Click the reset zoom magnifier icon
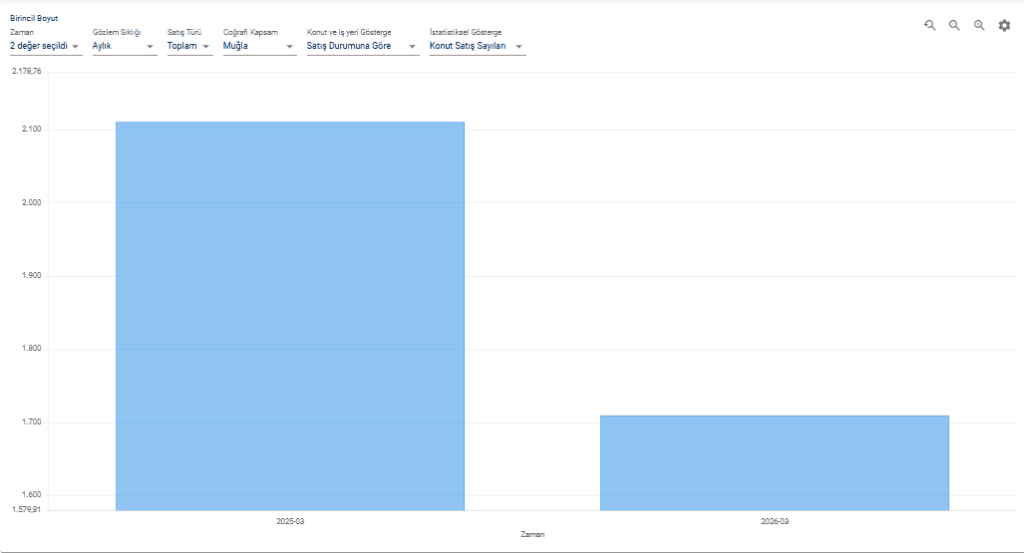 930,25
